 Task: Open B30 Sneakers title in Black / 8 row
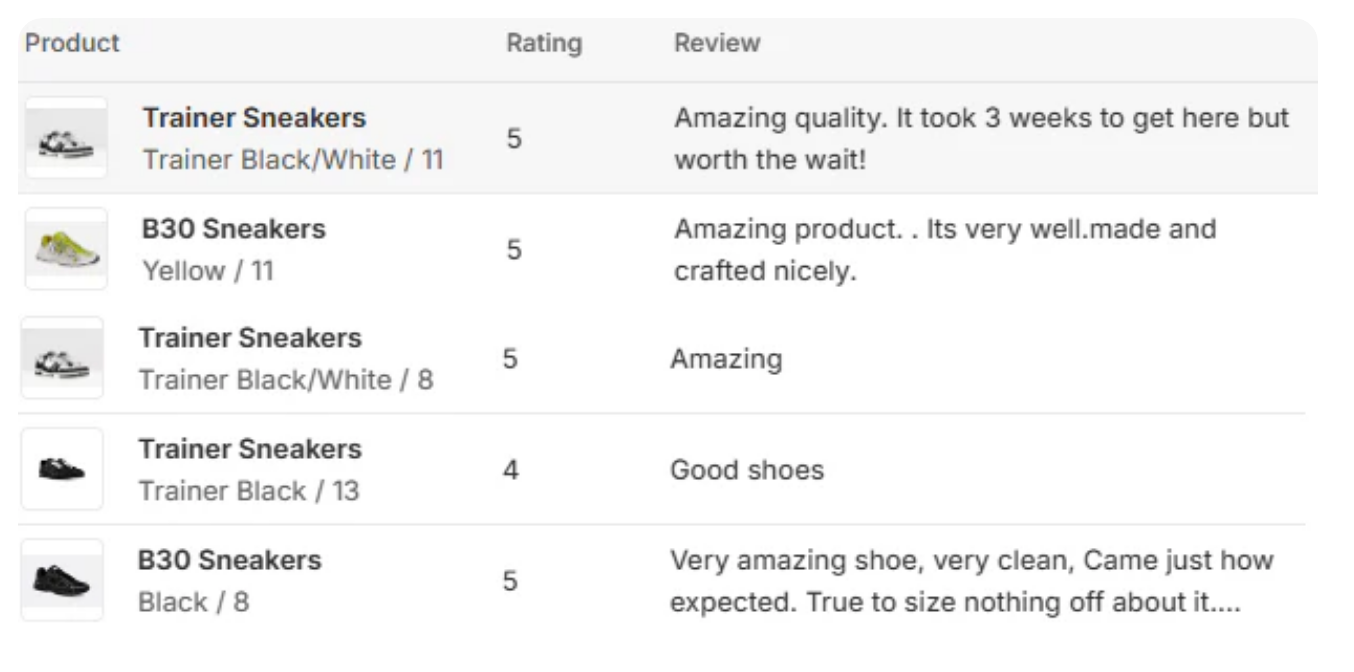pos(230,560)
